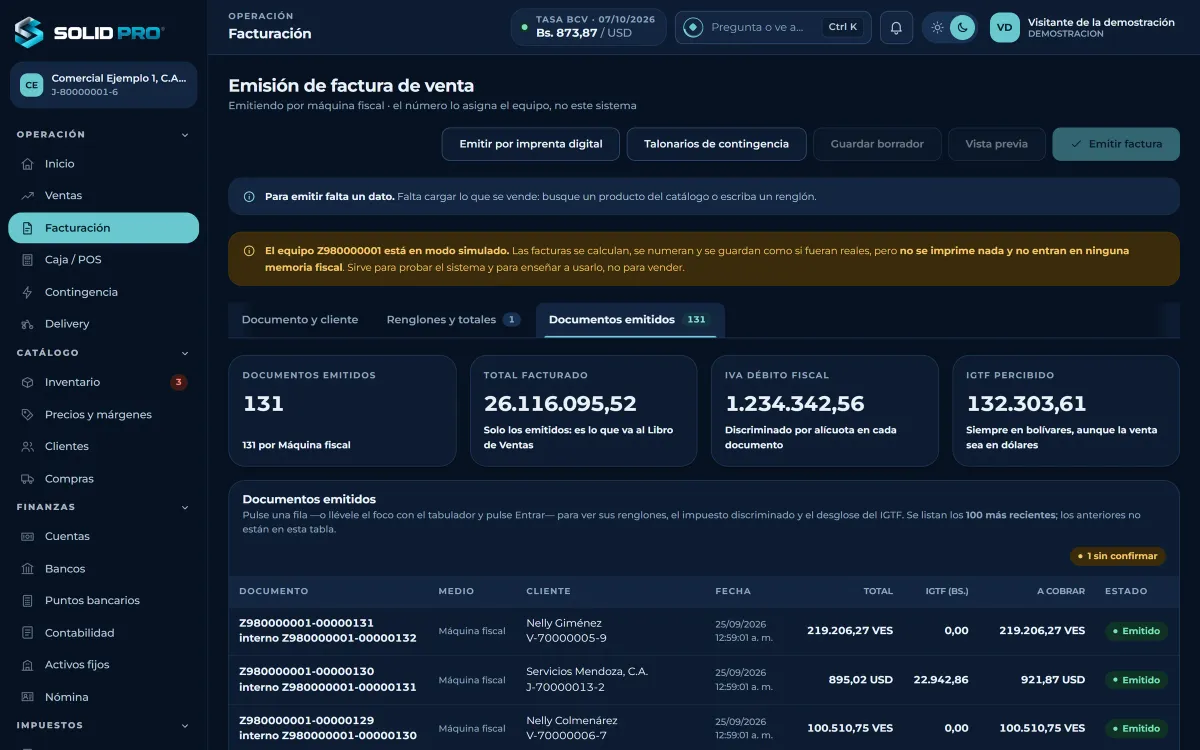Click the Pregunta o ve a search field
The width and height of the screenshot is (1200, 750).
pos(773,27)
